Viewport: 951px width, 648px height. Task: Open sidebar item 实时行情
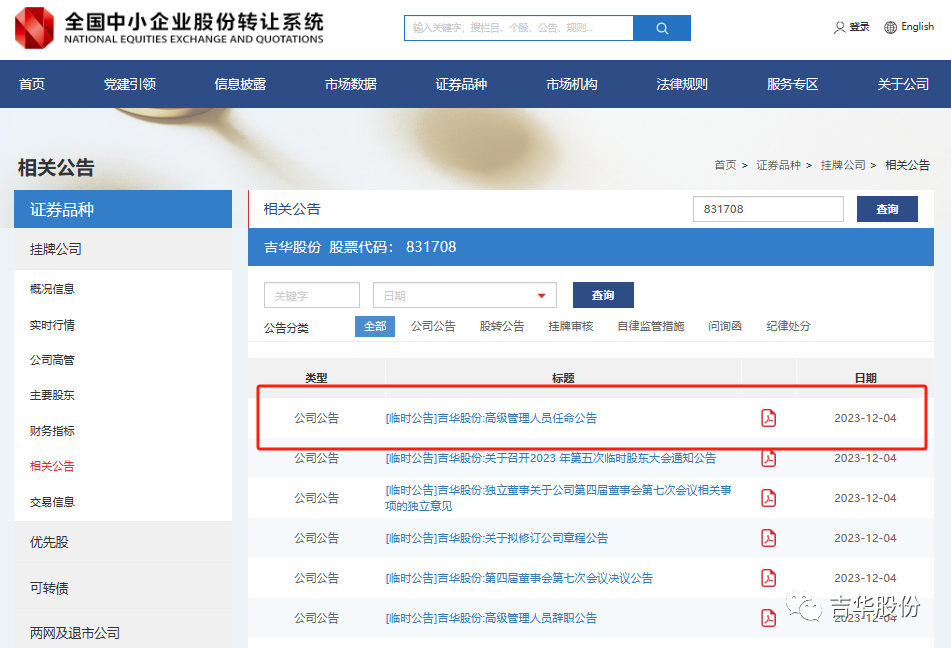coord(52,325)
